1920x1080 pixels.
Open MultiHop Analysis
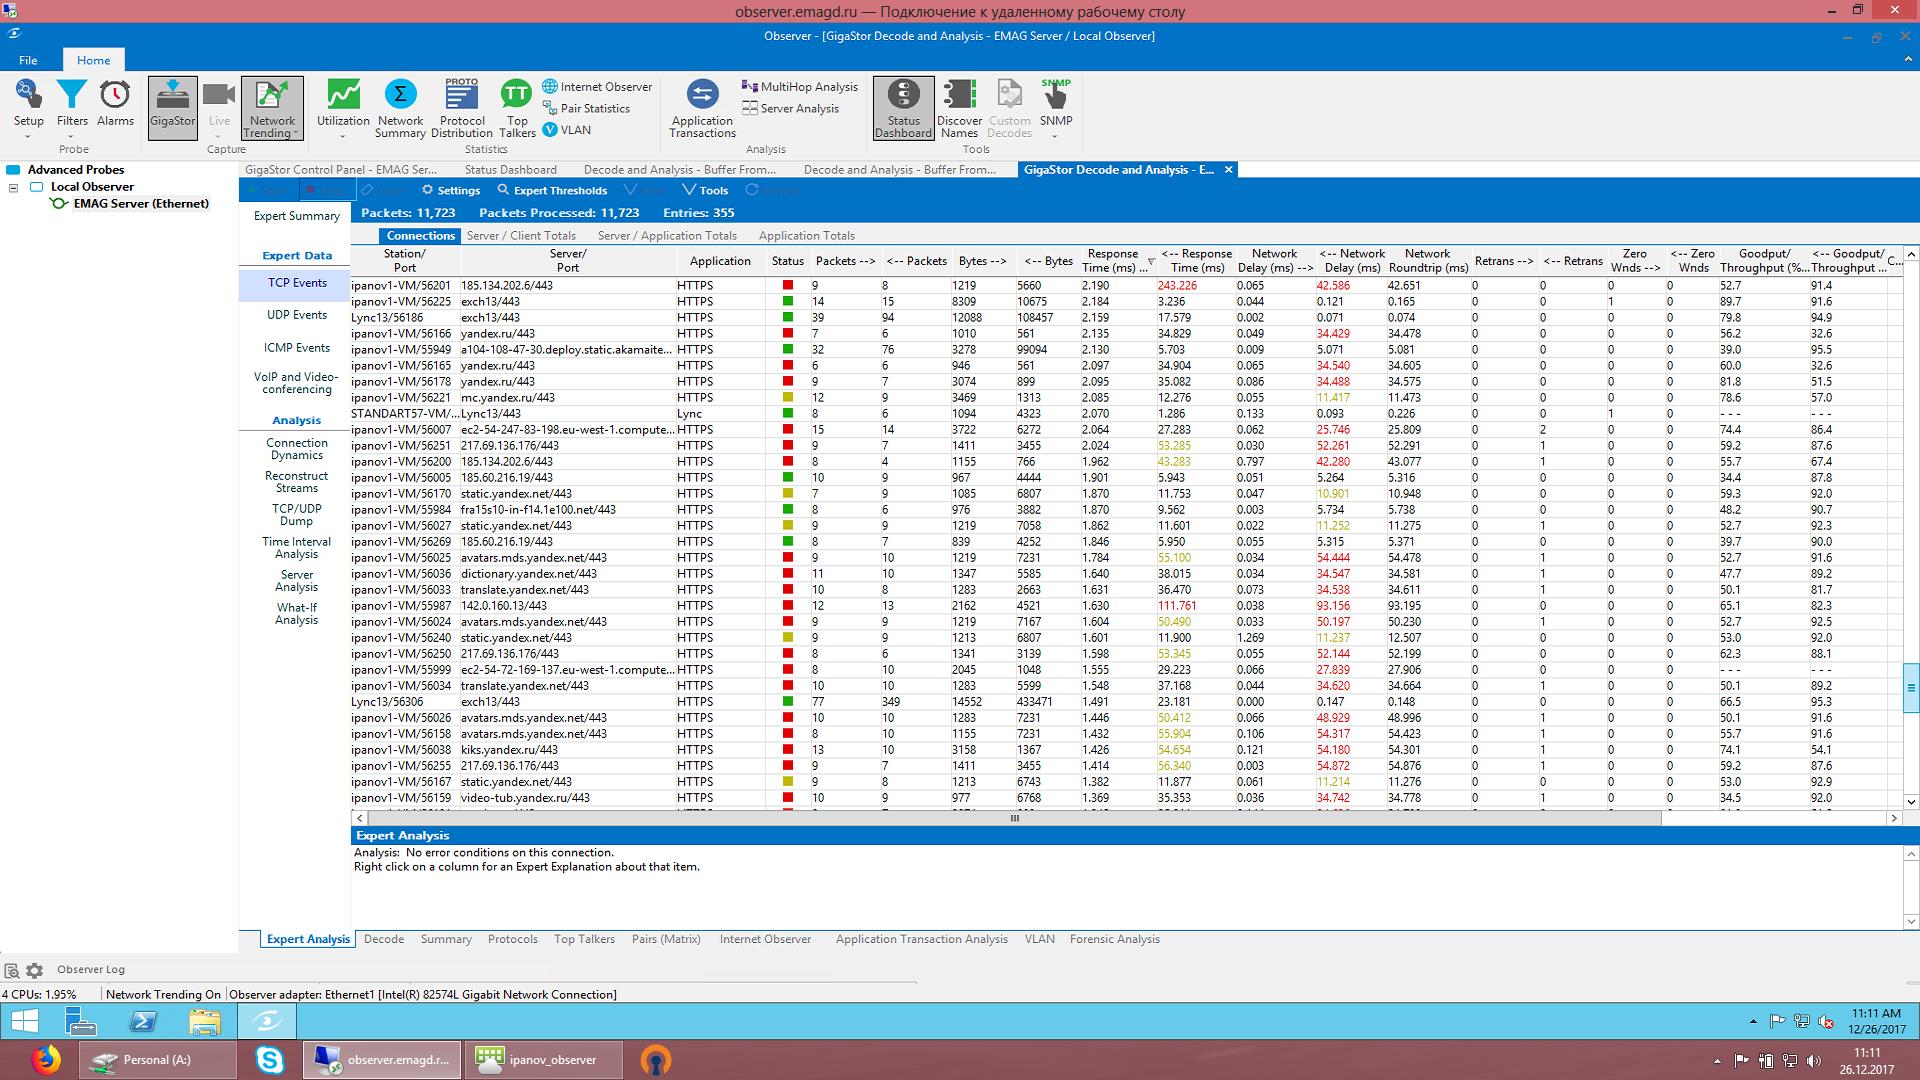click(799, 87)
